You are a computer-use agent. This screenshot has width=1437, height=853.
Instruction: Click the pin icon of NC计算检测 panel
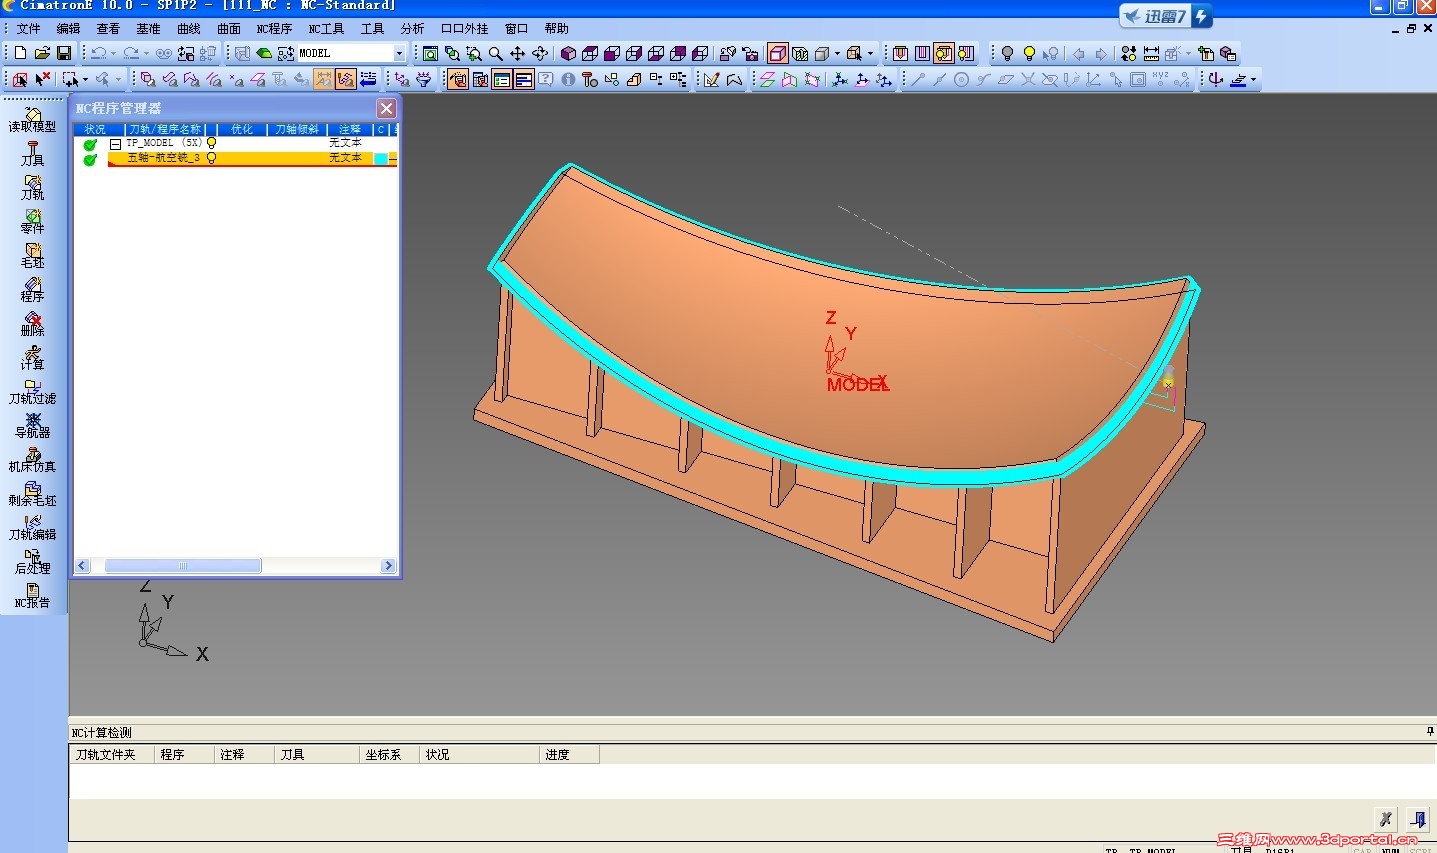(1430, 732)
